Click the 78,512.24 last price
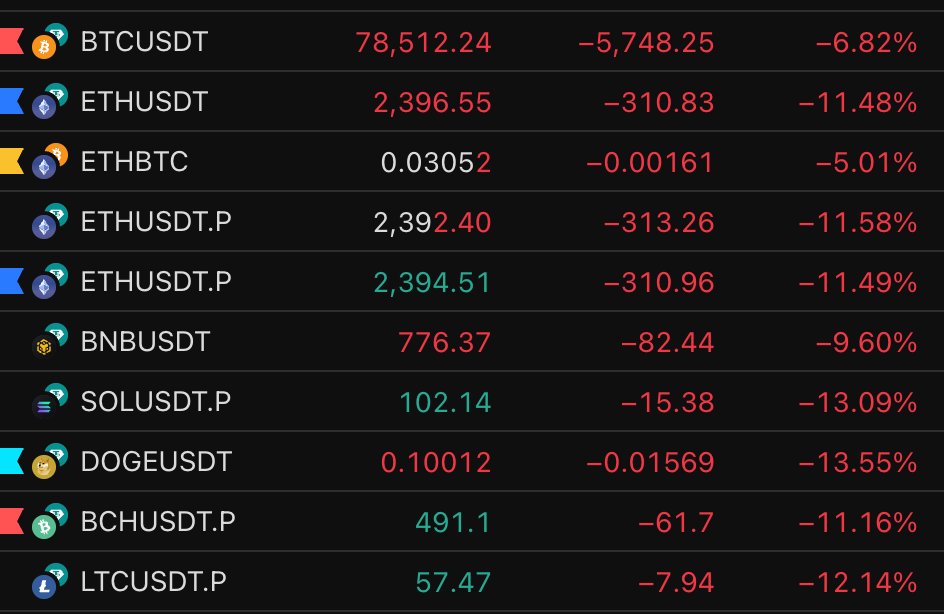This screenshot has height=614, width=944. (423, 42)
